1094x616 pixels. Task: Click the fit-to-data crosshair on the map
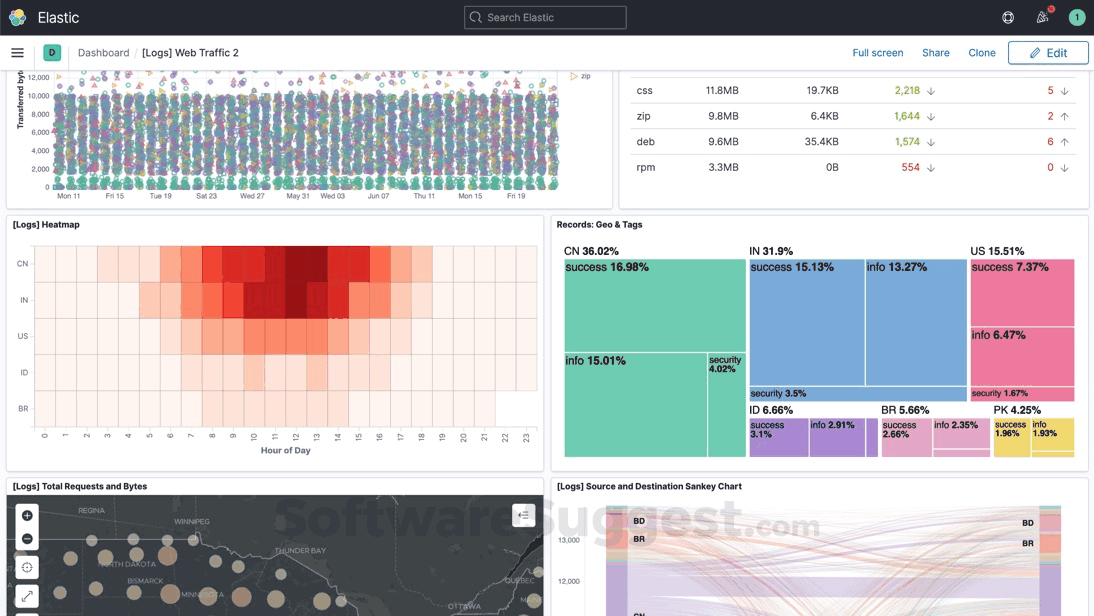tap(26, 567)
